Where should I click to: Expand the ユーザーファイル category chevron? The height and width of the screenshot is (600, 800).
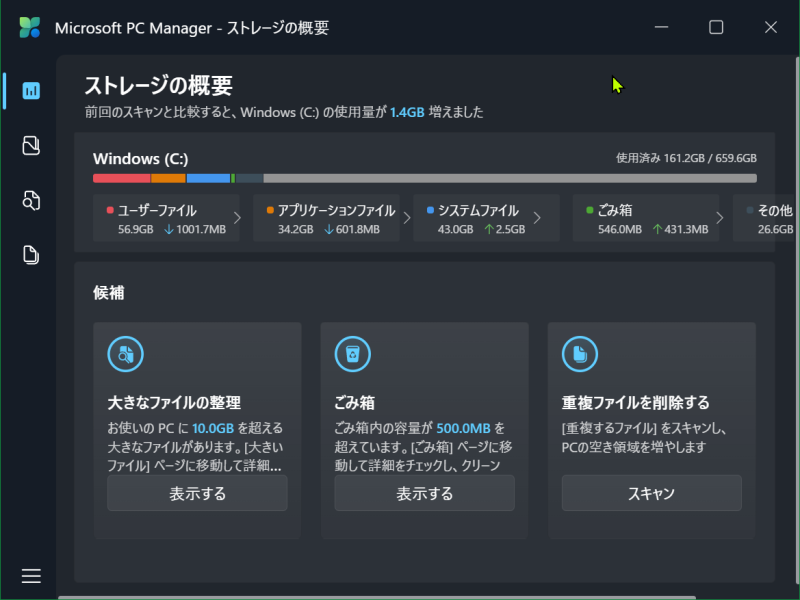click(x=237, y=218)
